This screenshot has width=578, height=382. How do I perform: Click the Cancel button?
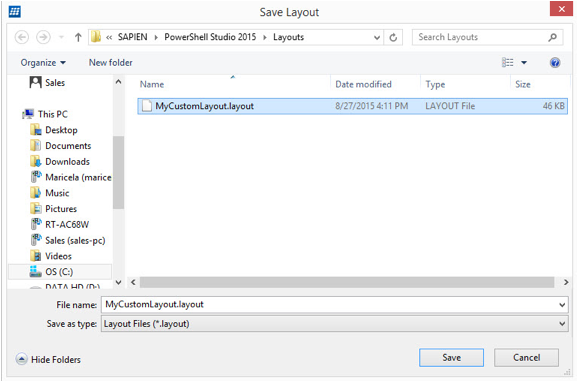pos(526,358)
